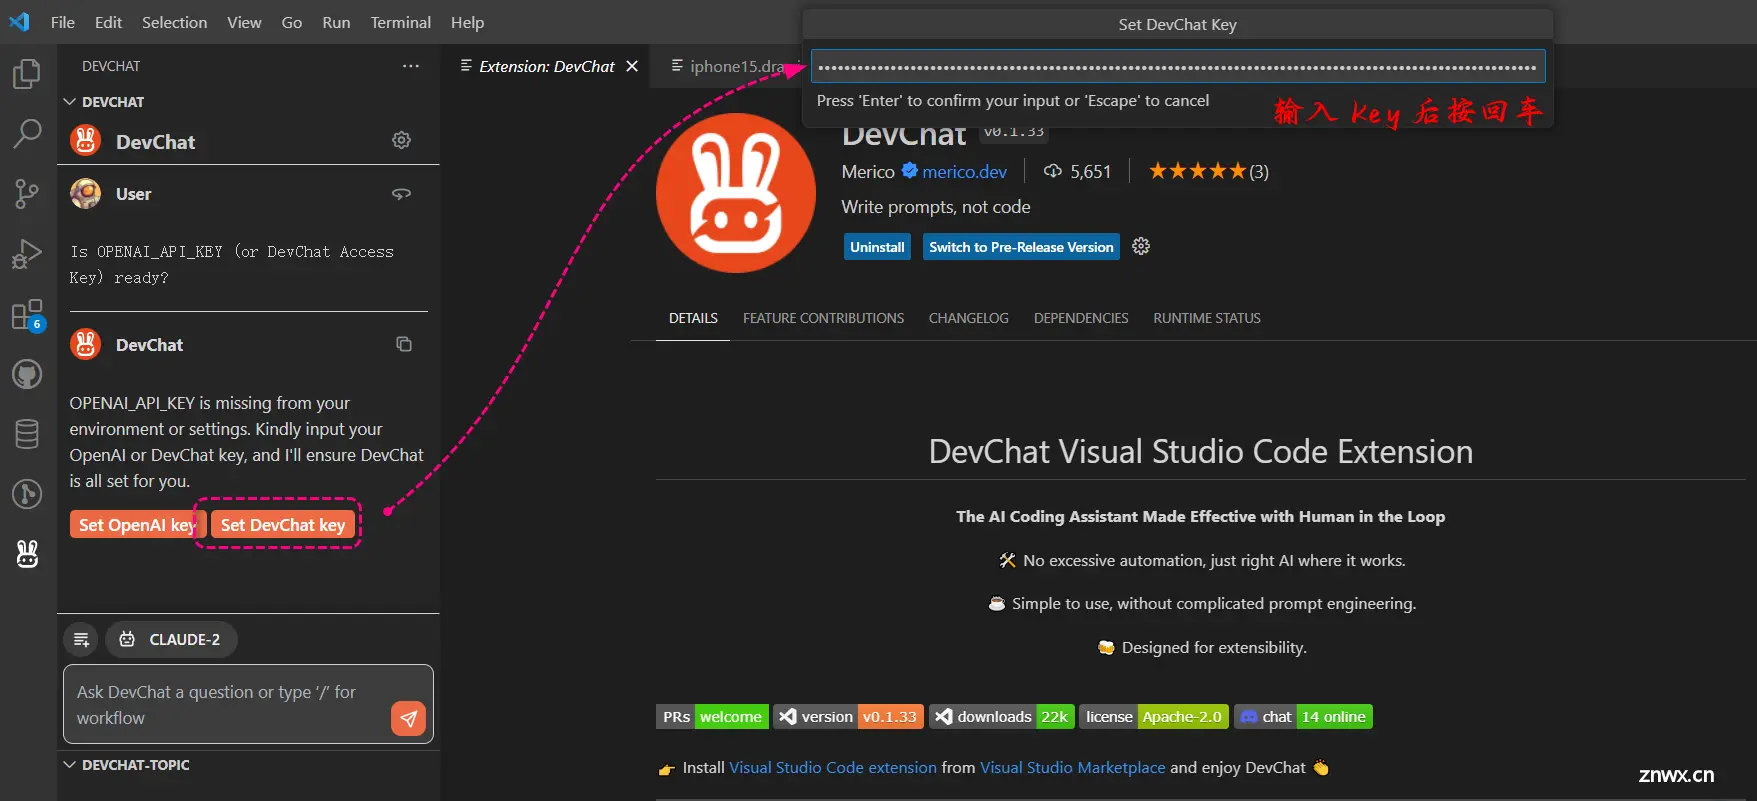The height and width of the screenshot is (801, 1757).
Task: Click the Merico publisher name
Action: click(x=868, y=171)
